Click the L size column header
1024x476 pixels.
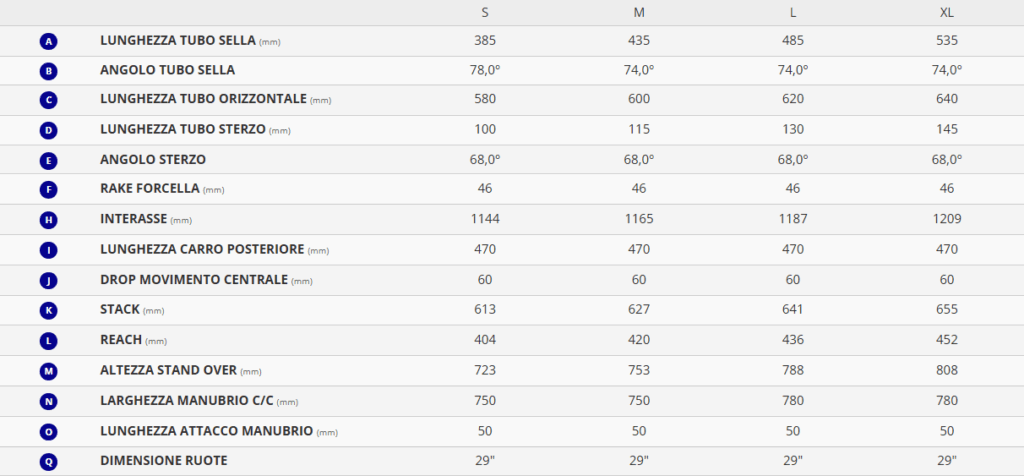coord(793,12)
